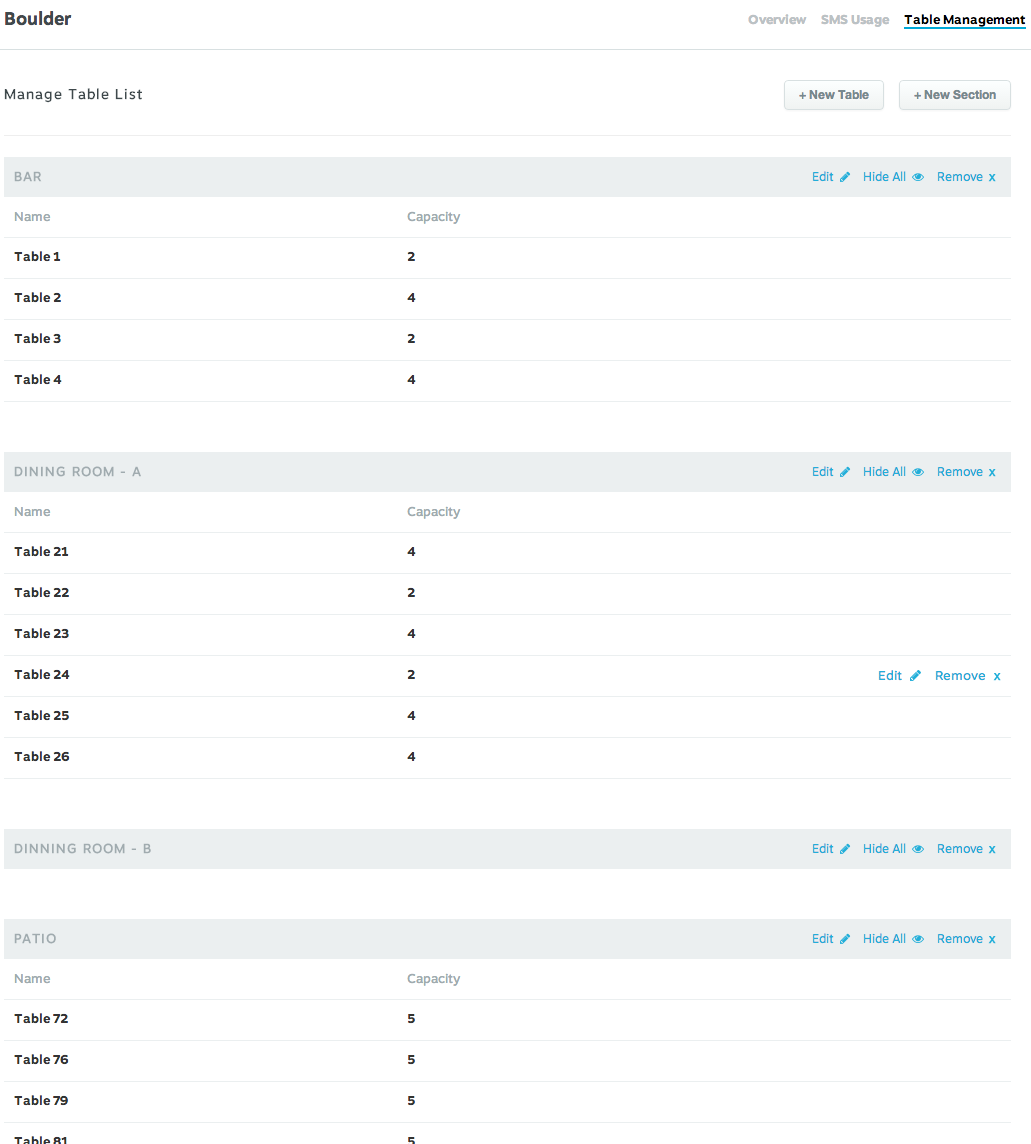Click Remove link for DINING ROOM - A
This screenshot has width=1031, height=1144.
[x=959, y=472]
